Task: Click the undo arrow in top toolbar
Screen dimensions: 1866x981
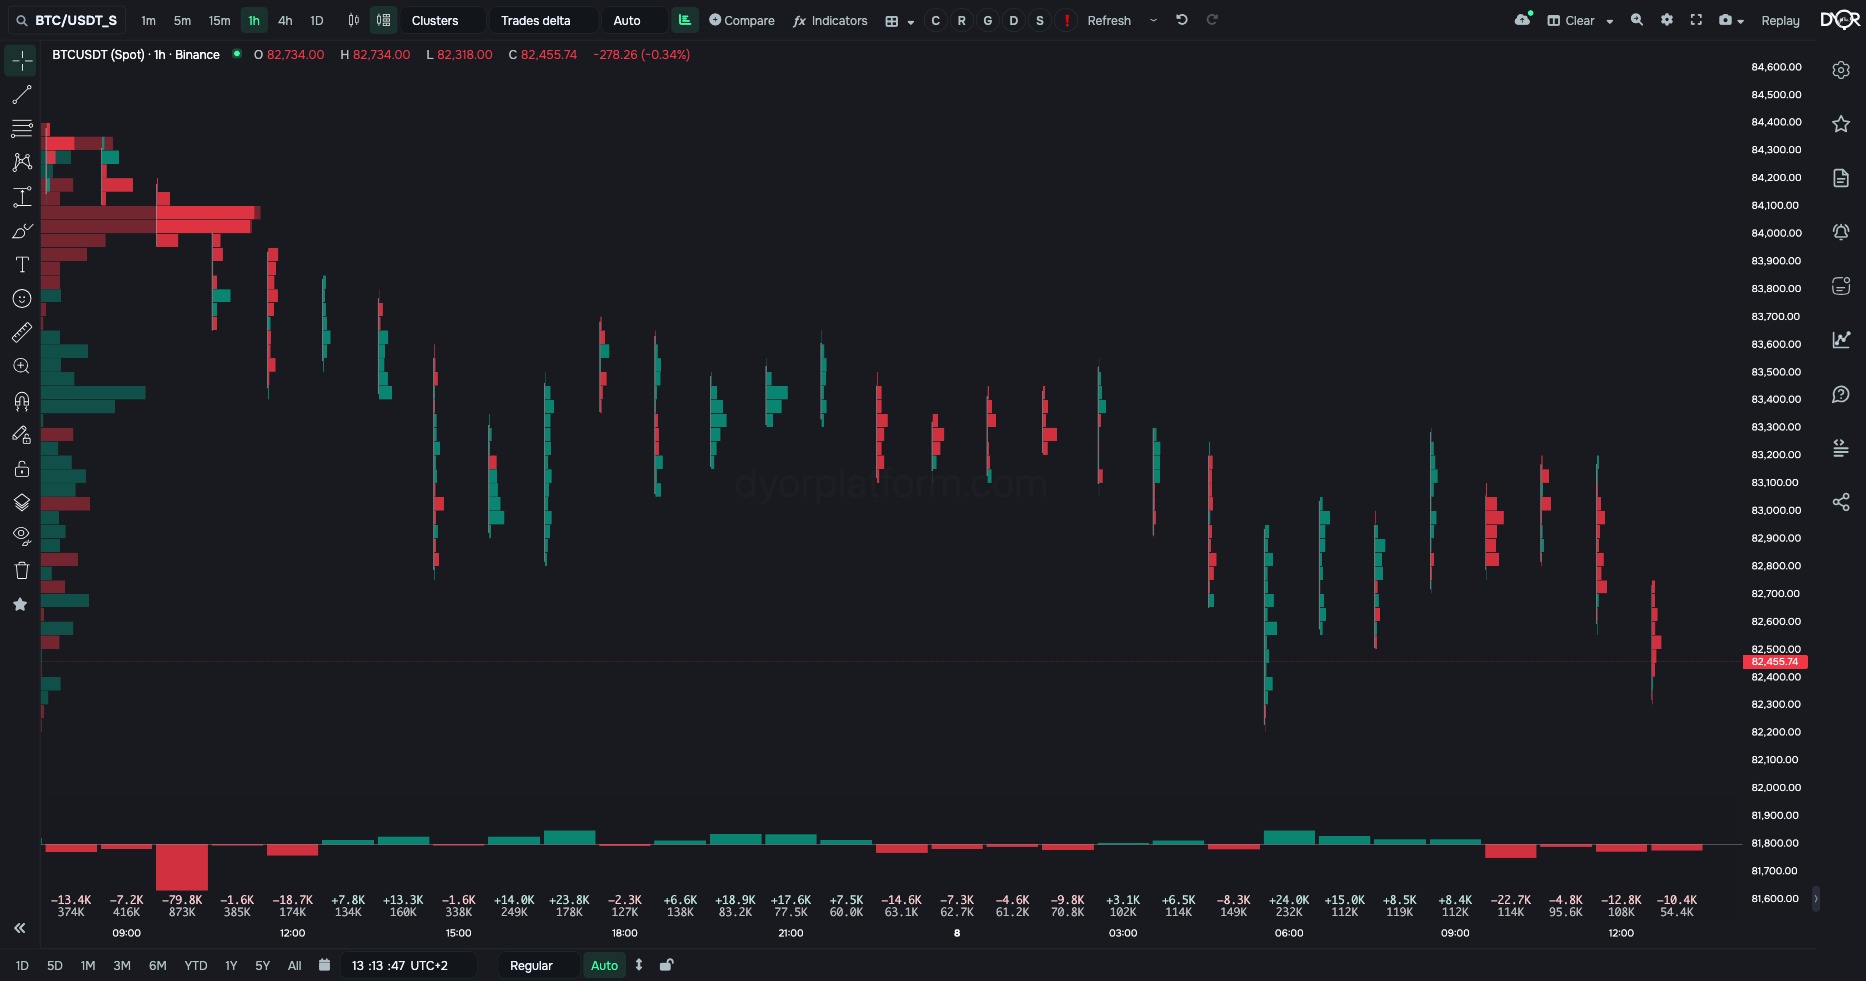Action: [1181, 20]
